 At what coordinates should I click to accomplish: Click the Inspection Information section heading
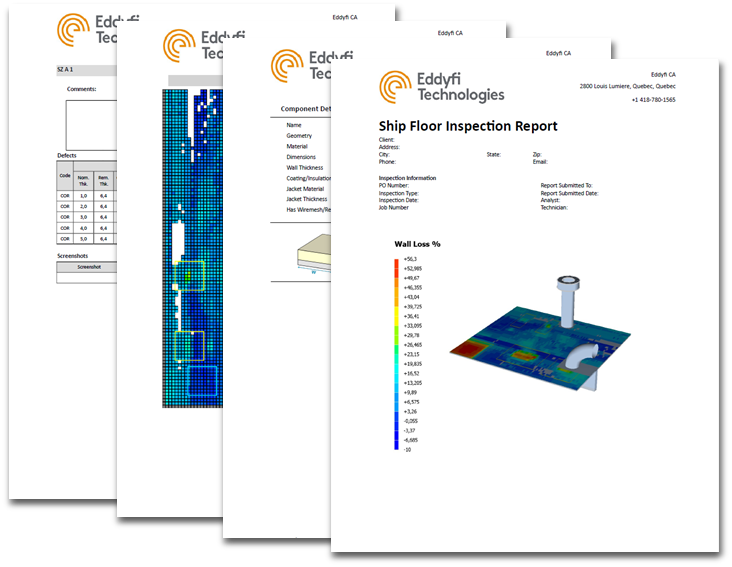coord(407,178)
